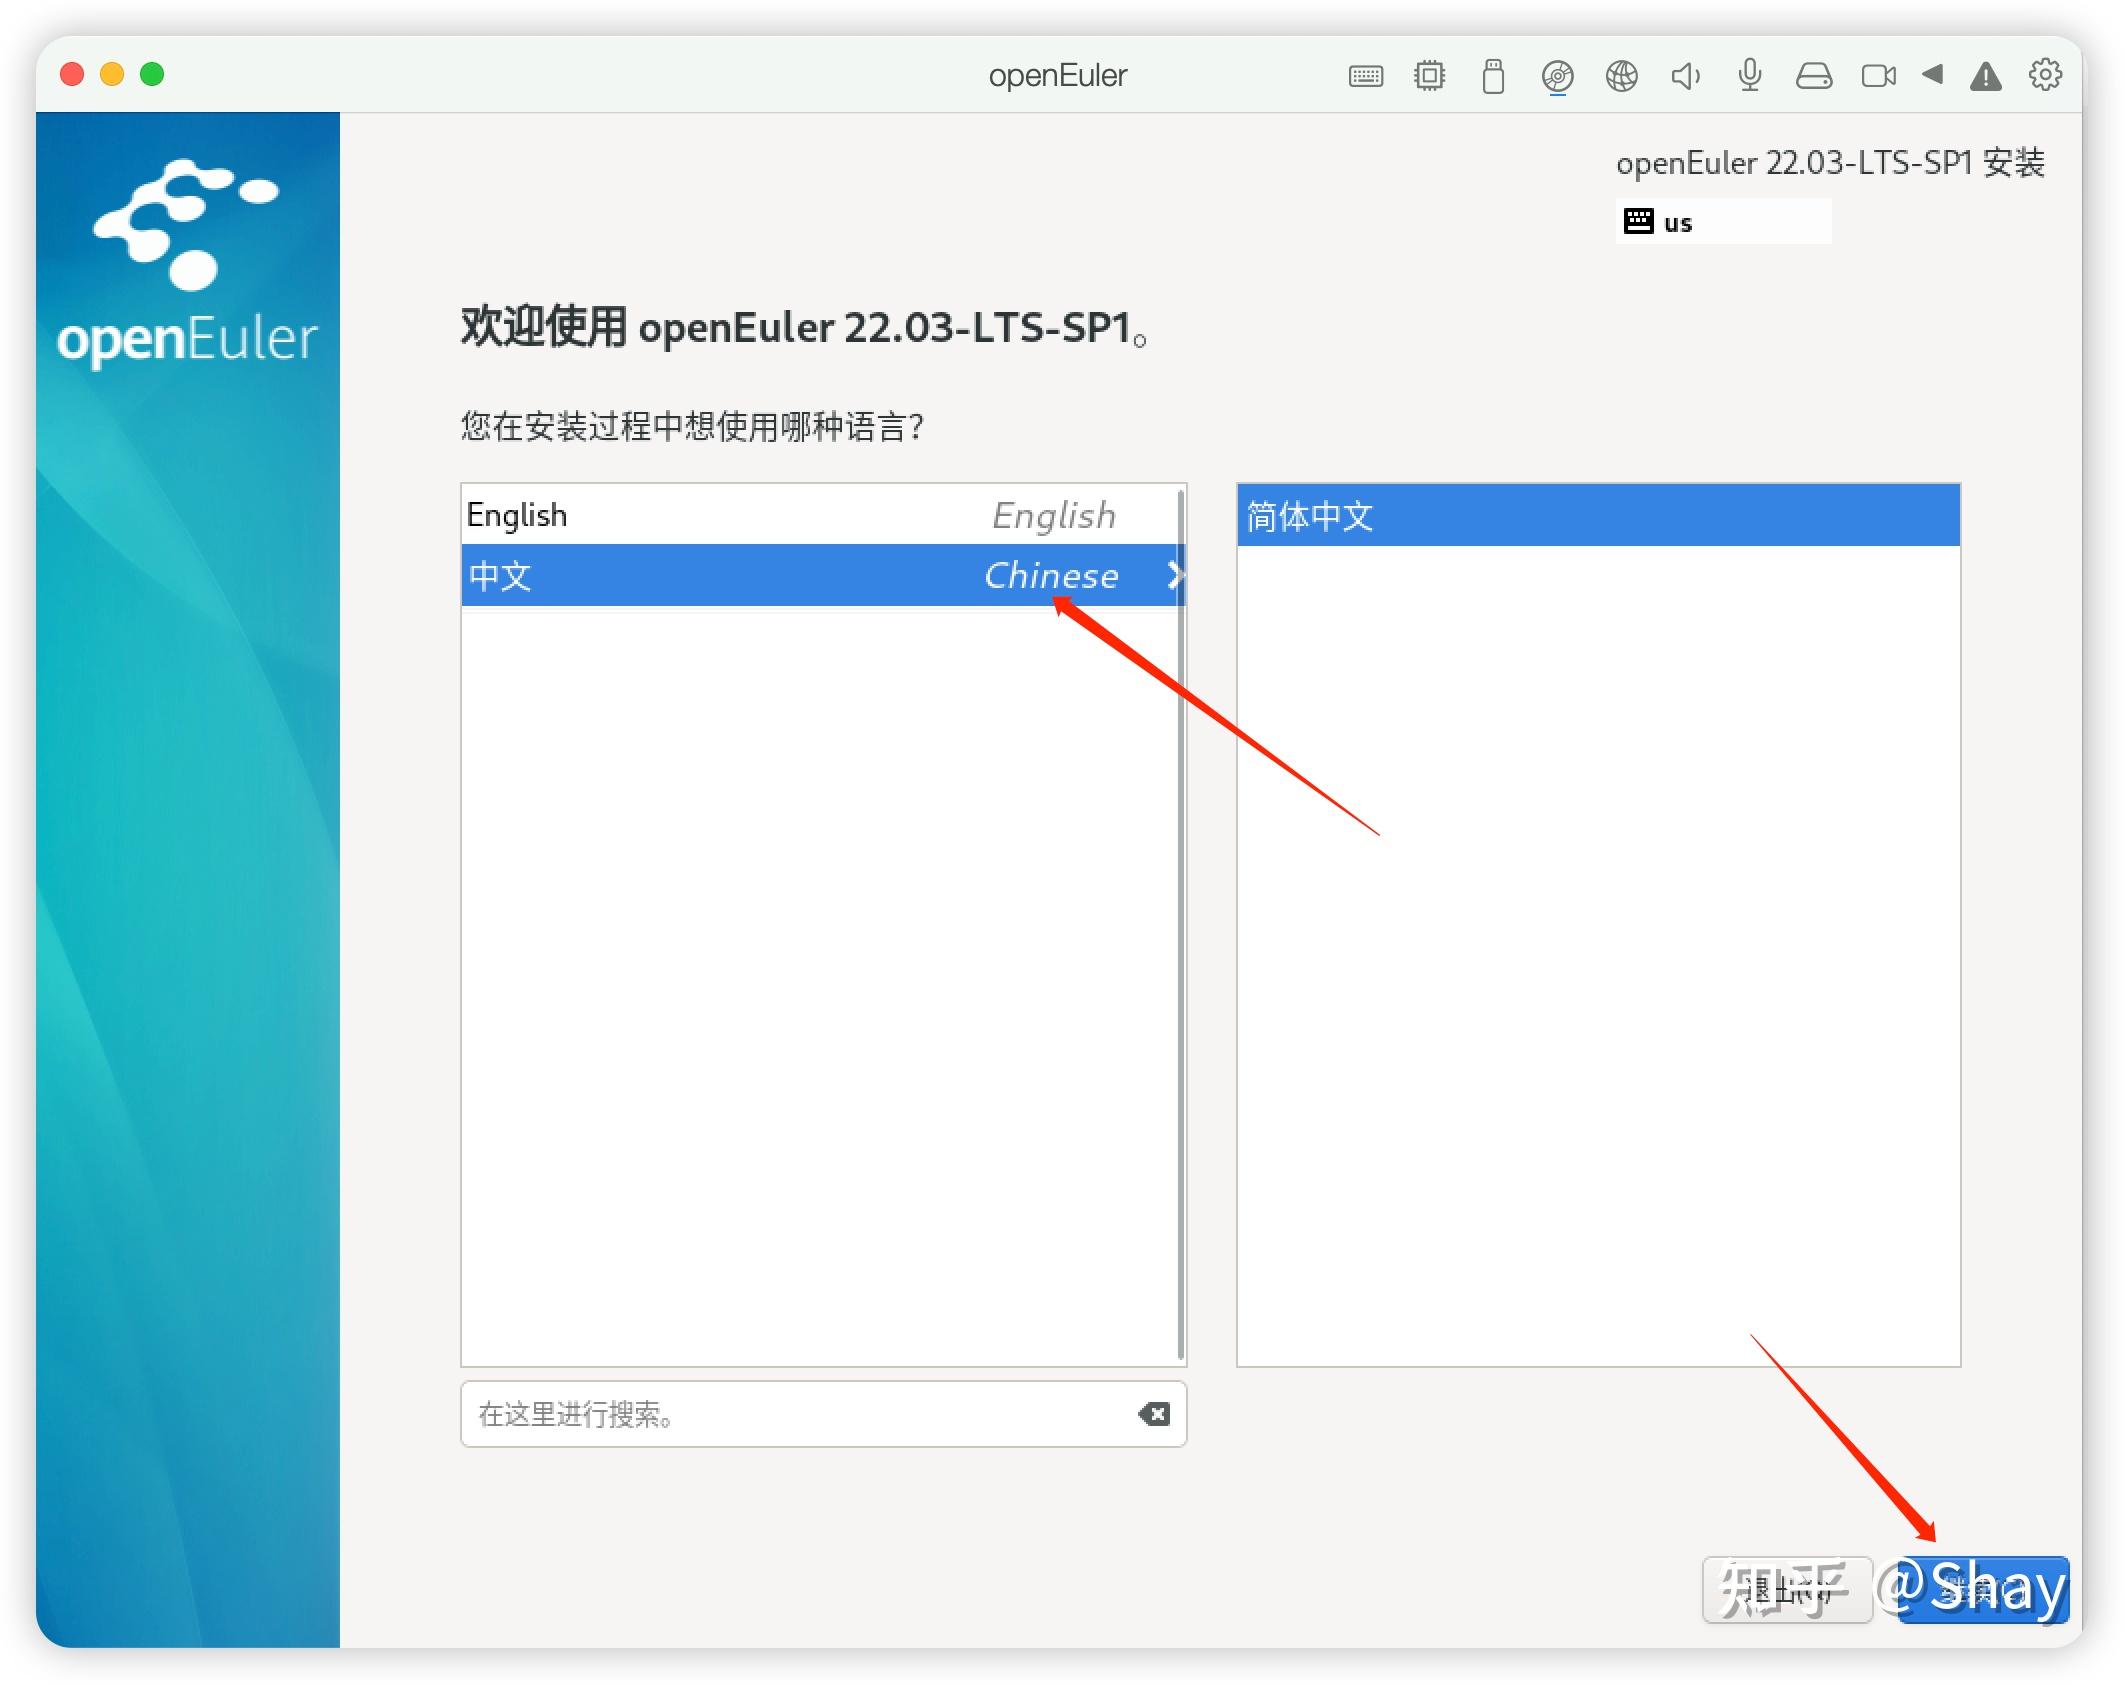Open the 'us' keyboard layout selector
Image resolution: width=2124 pixels, height=1684 pixels.
pyautogui.click(x=1723, y=222)
